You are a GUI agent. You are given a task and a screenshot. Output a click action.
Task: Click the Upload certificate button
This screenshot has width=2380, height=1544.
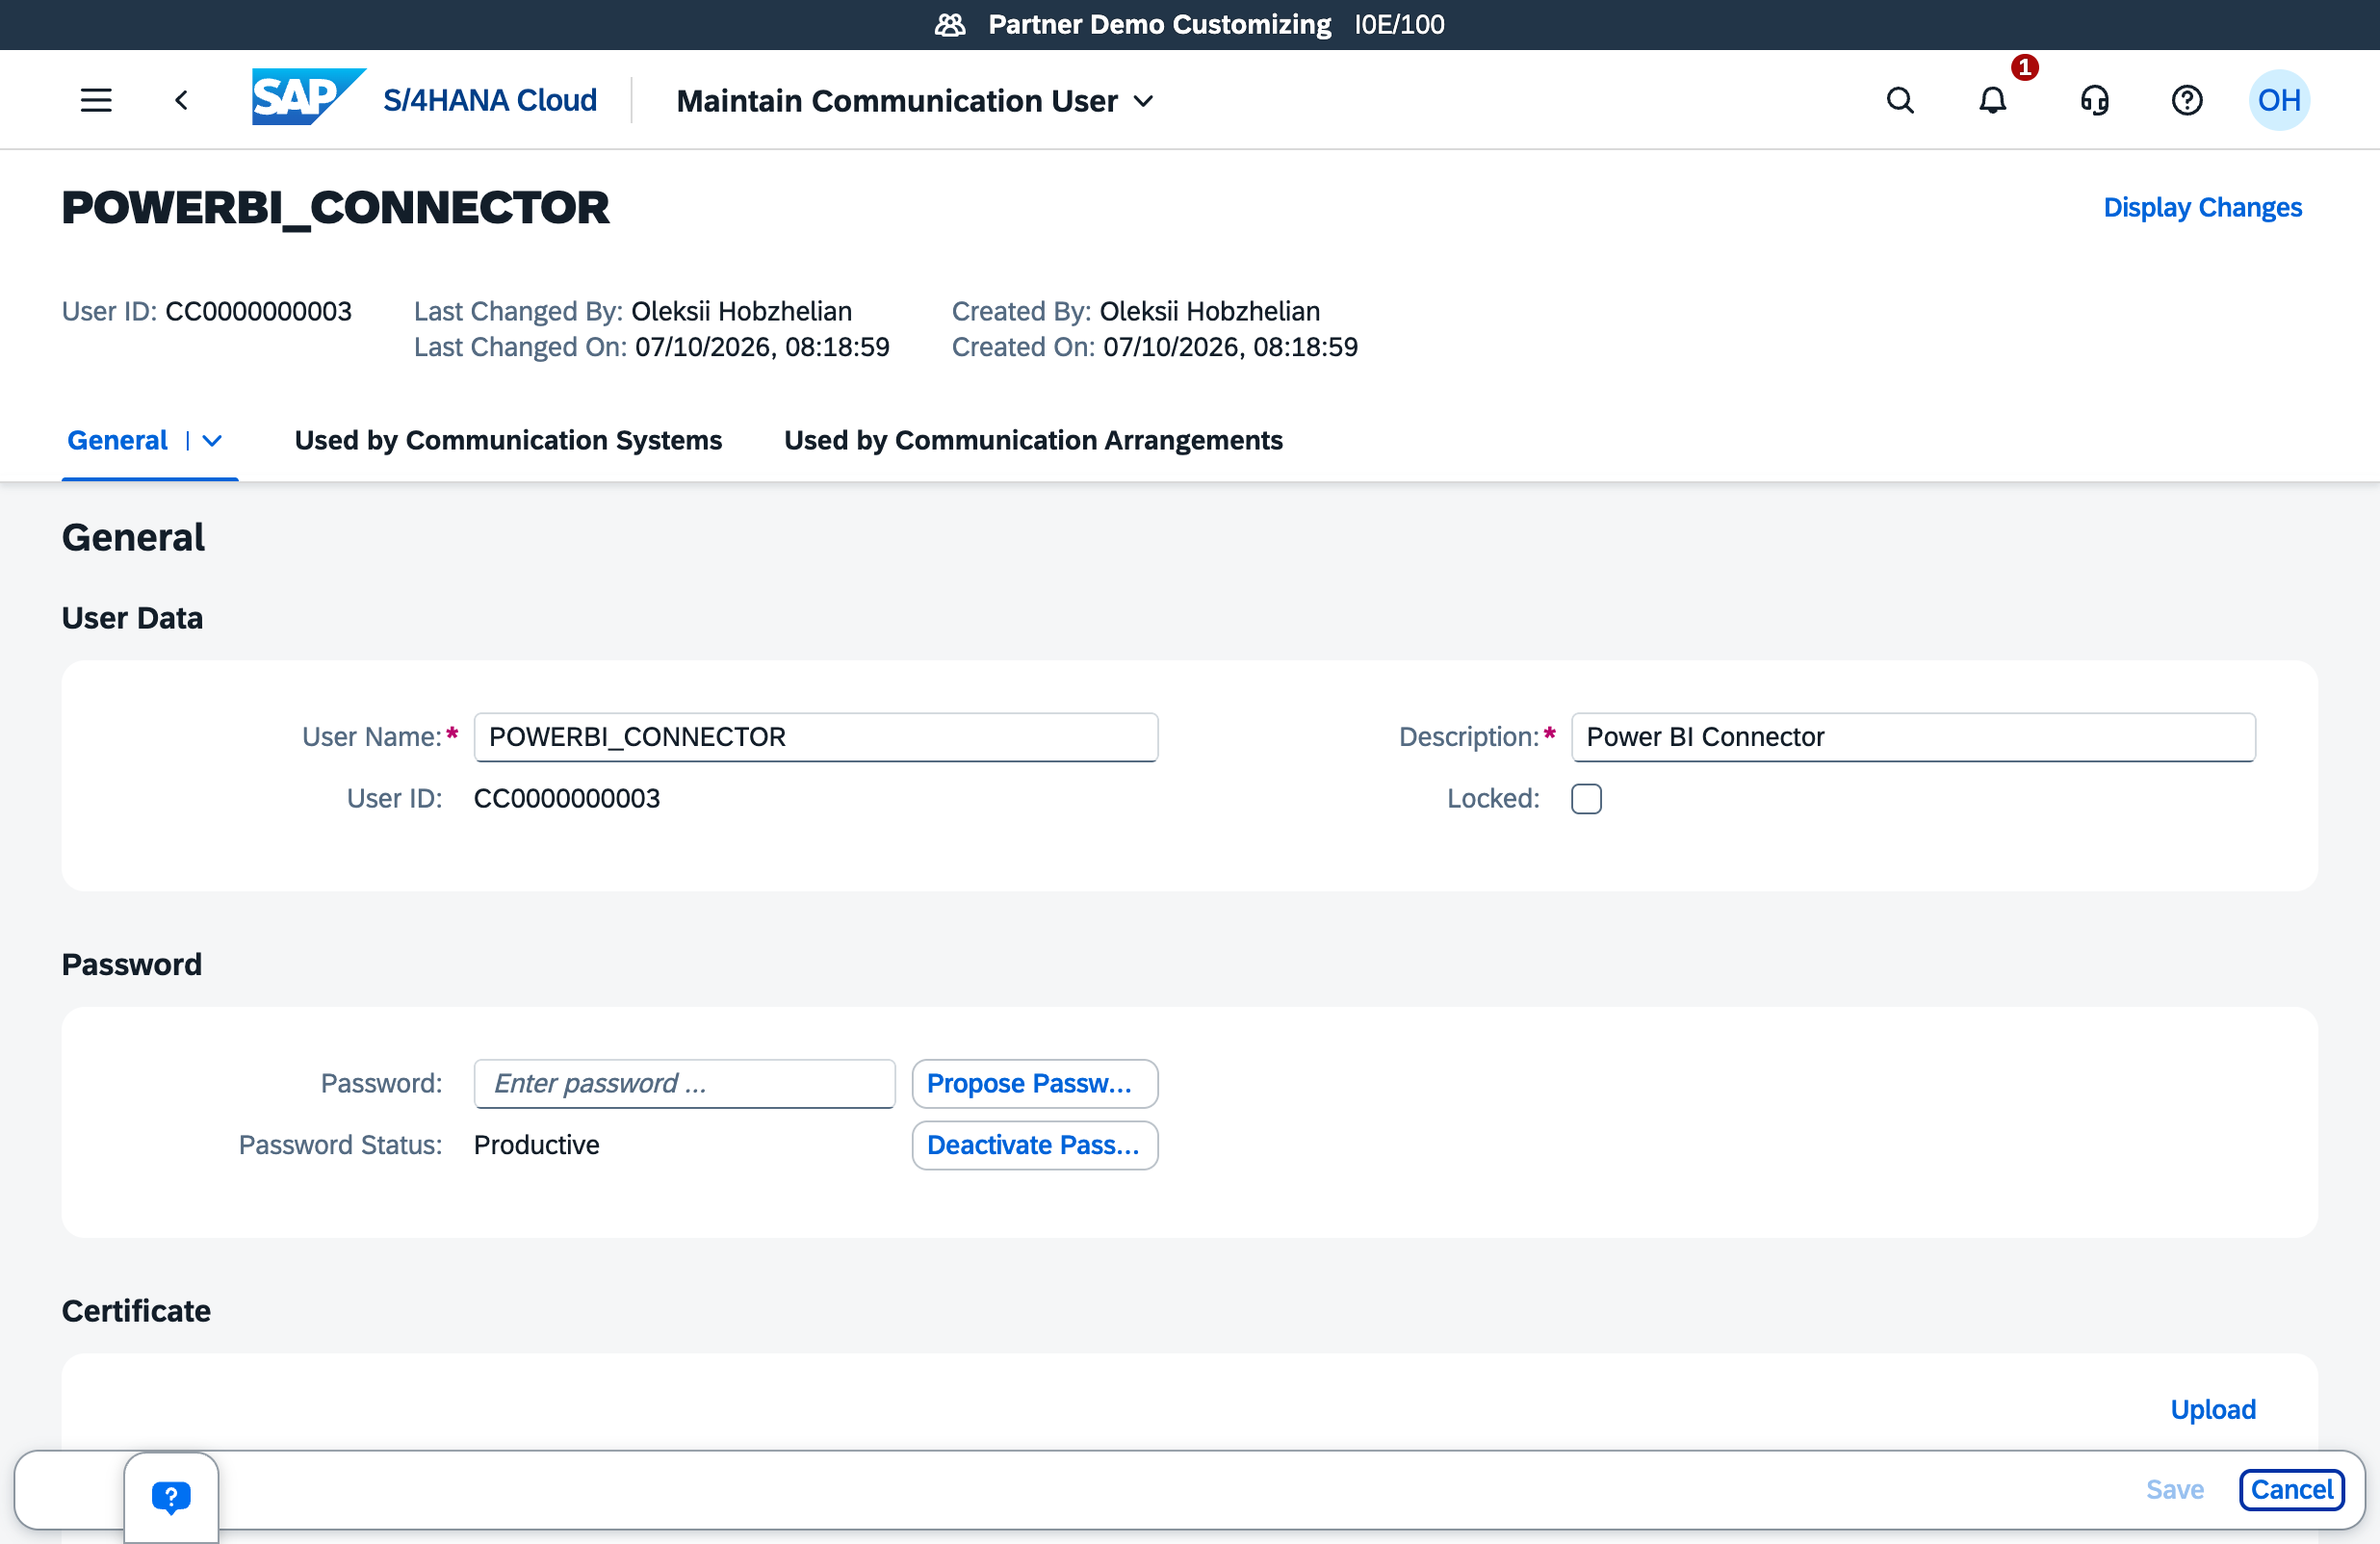[2213, 1409]
